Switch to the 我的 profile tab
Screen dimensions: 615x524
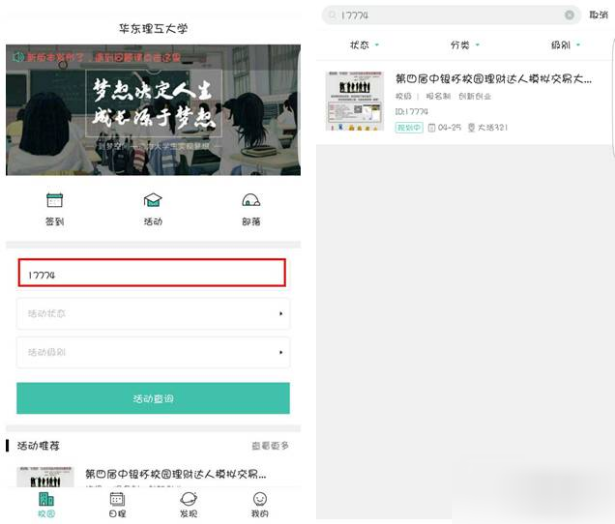click(x=260, y=505)
